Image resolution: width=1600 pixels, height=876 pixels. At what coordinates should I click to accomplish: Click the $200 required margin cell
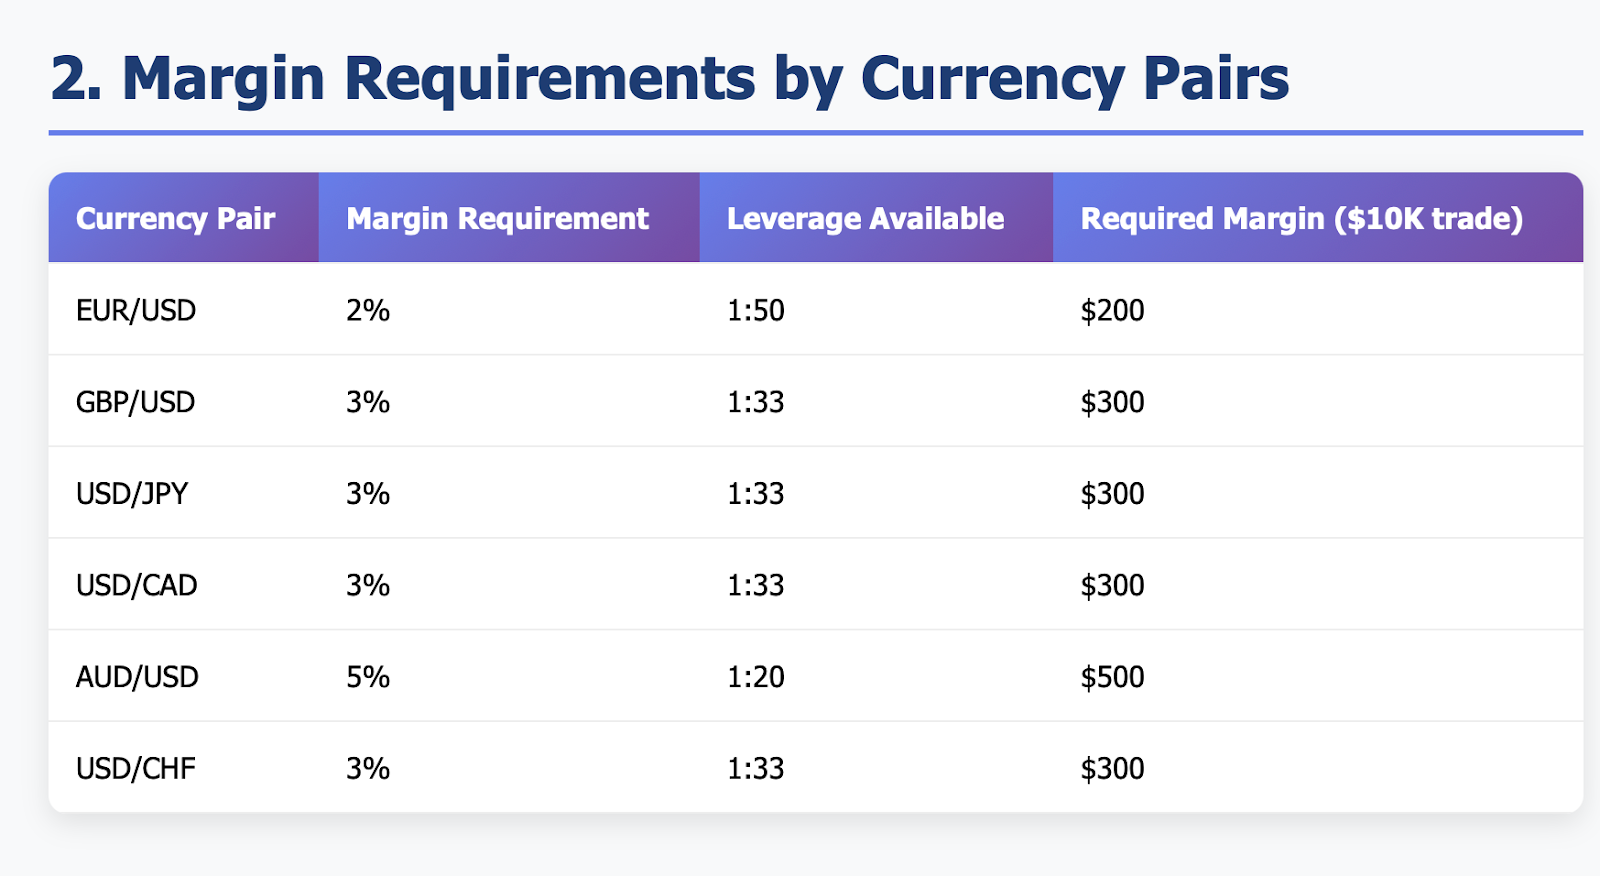pyautogui.click(x=1113, y=310)
